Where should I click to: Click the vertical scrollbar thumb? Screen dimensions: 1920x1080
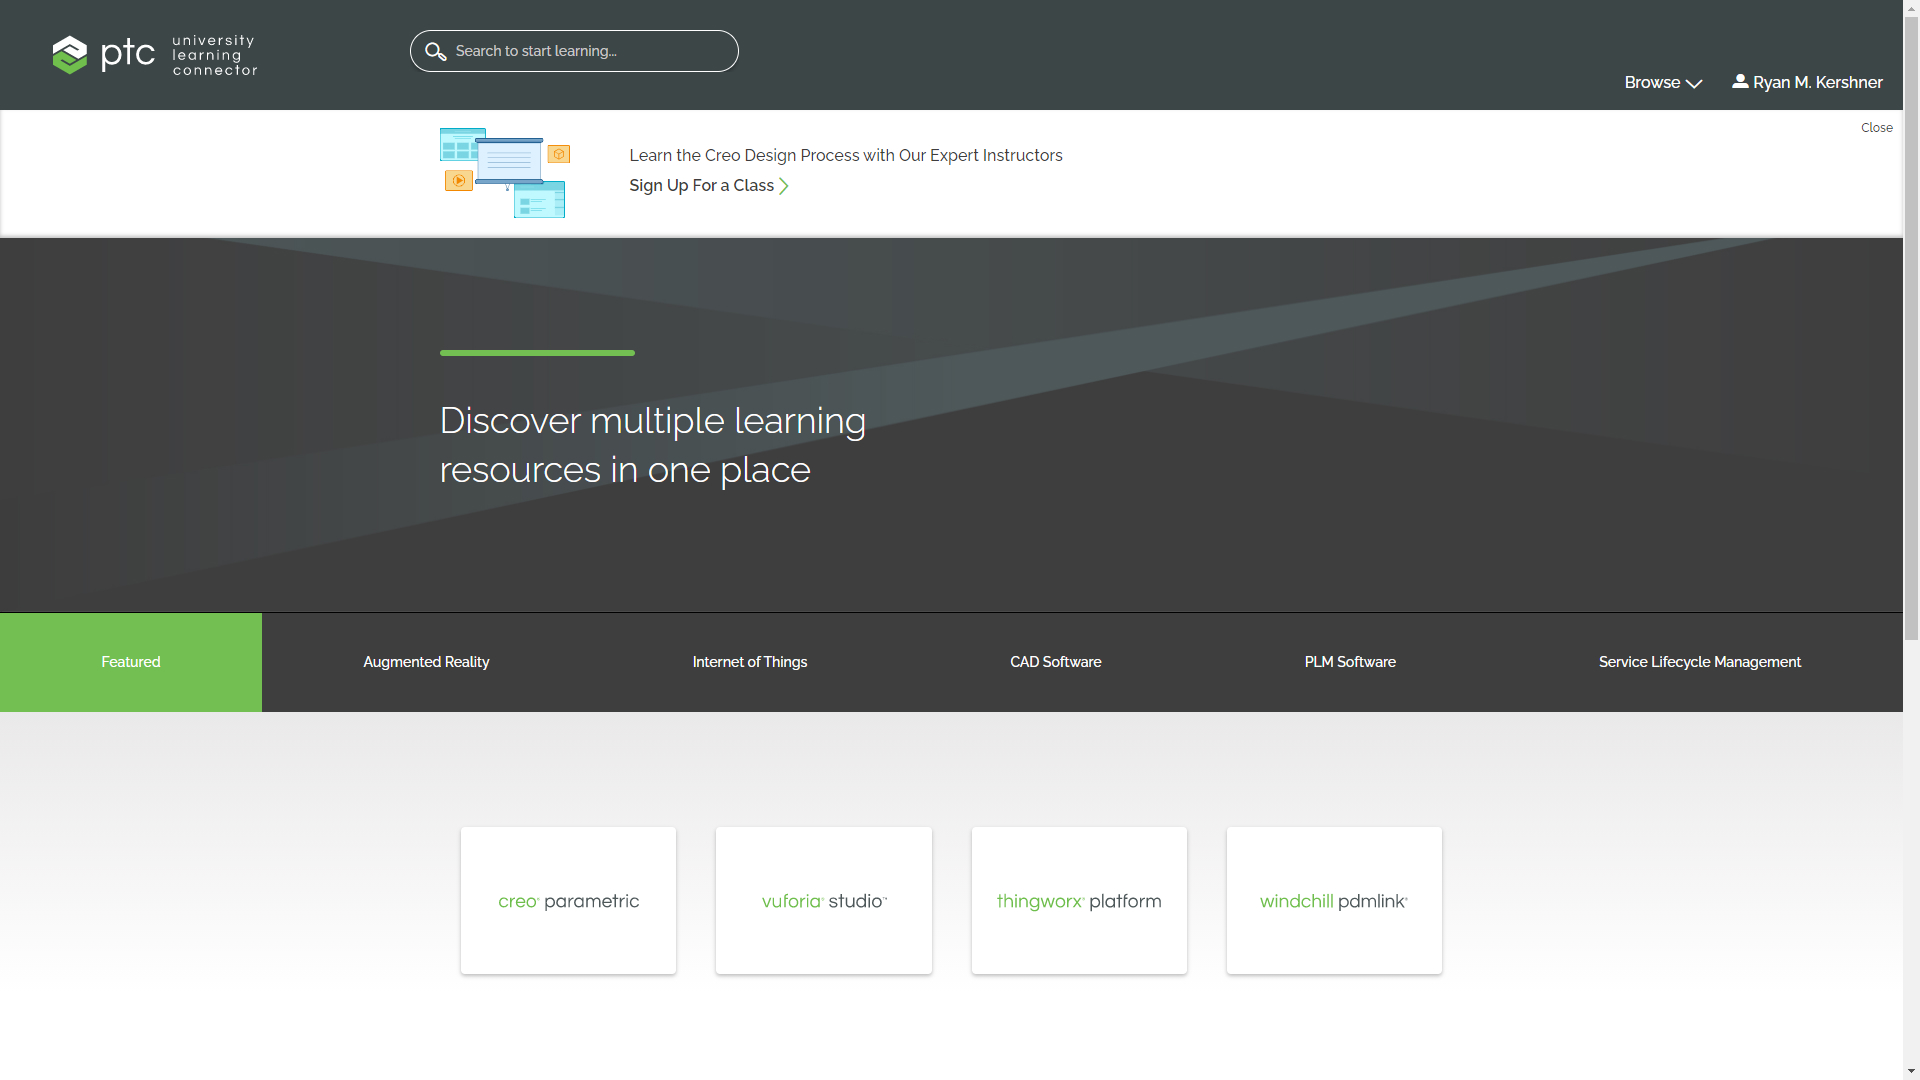click(1911, 328)
